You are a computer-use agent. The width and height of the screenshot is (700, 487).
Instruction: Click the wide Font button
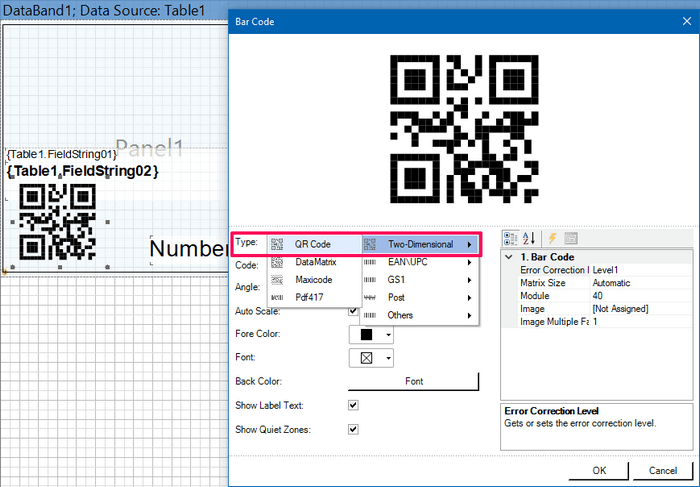click(413, 381)
